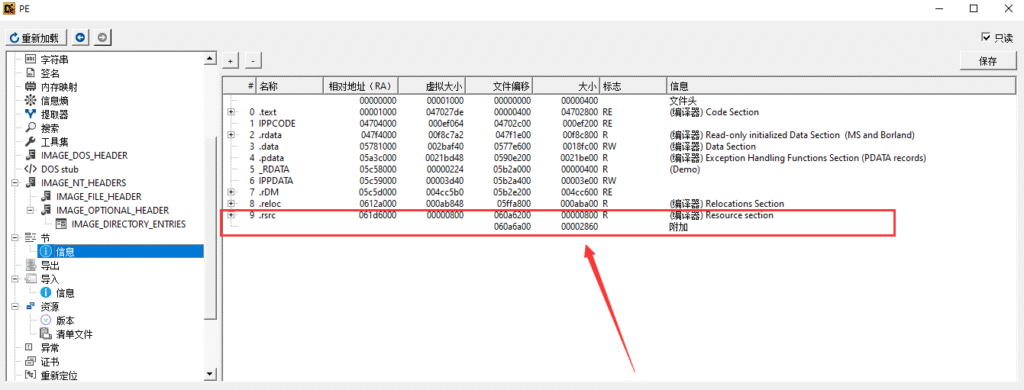The image size is (1024, 390).
Task: Select IMAGE_FILE_HEADER tree node
Action: tap(98, 197)
